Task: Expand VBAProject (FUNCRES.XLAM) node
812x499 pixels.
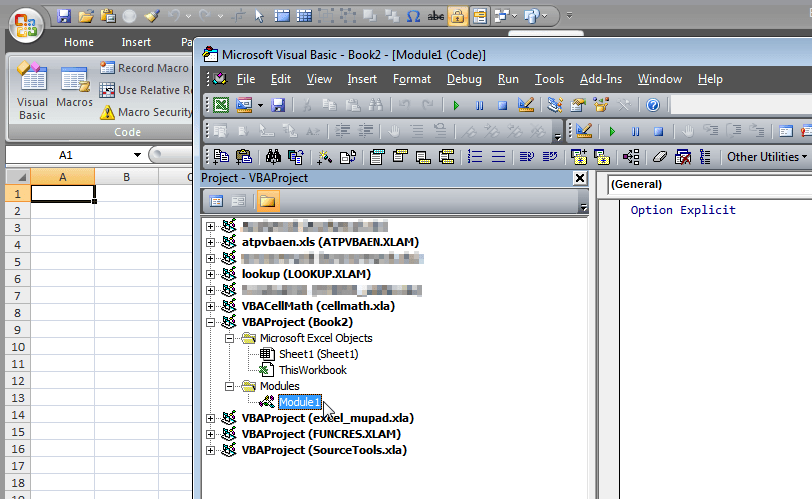Action: 210,434
